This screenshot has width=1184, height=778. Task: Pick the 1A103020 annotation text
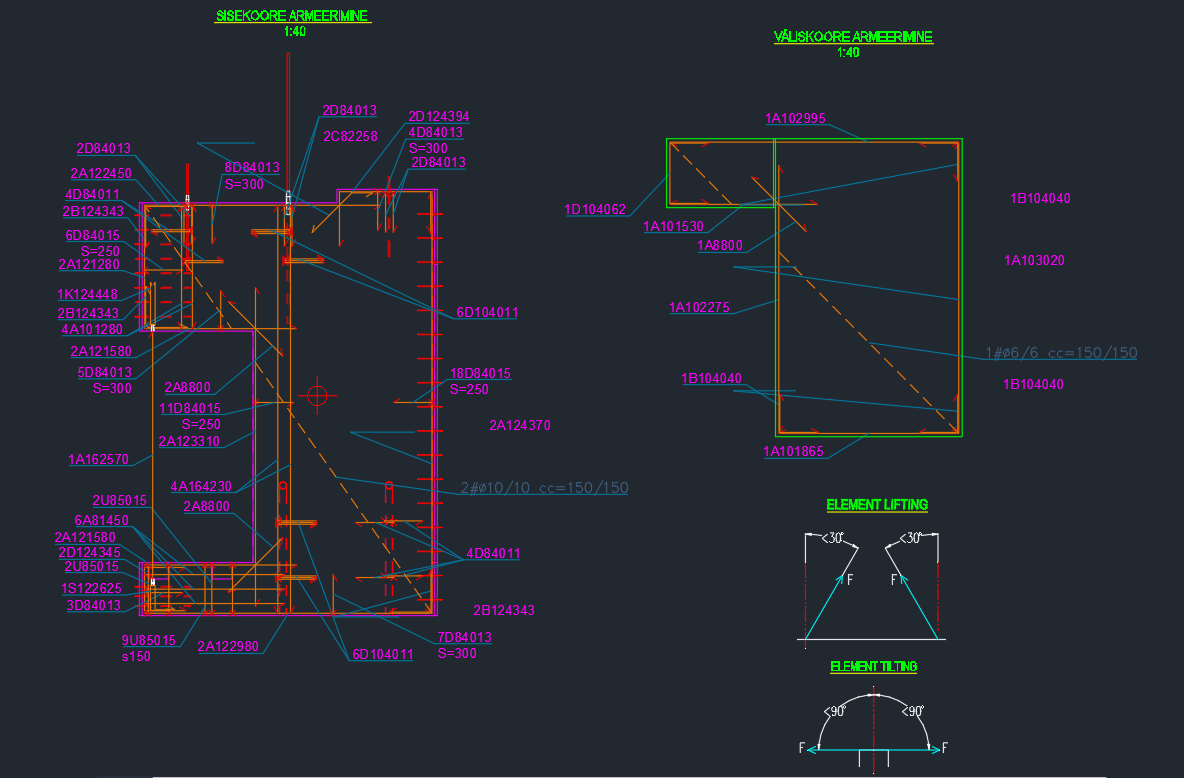tap(1034, 261)
